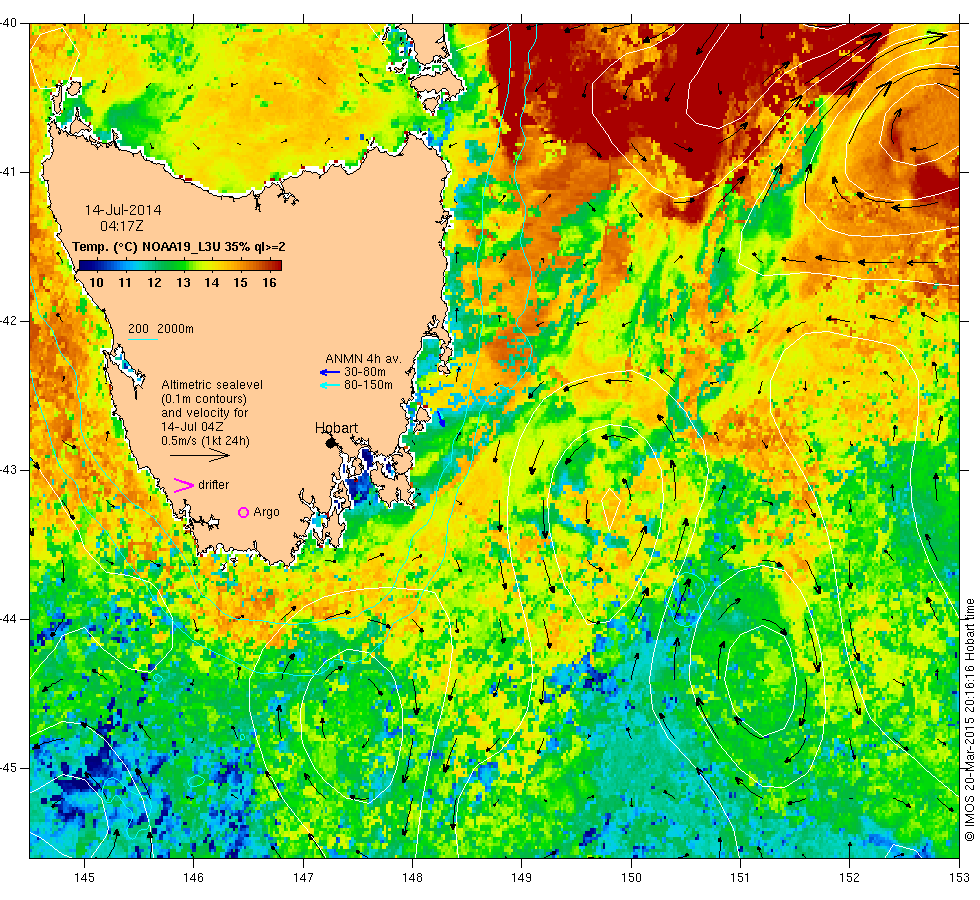Click latitude axis label -41

click(x=9, y=172)
